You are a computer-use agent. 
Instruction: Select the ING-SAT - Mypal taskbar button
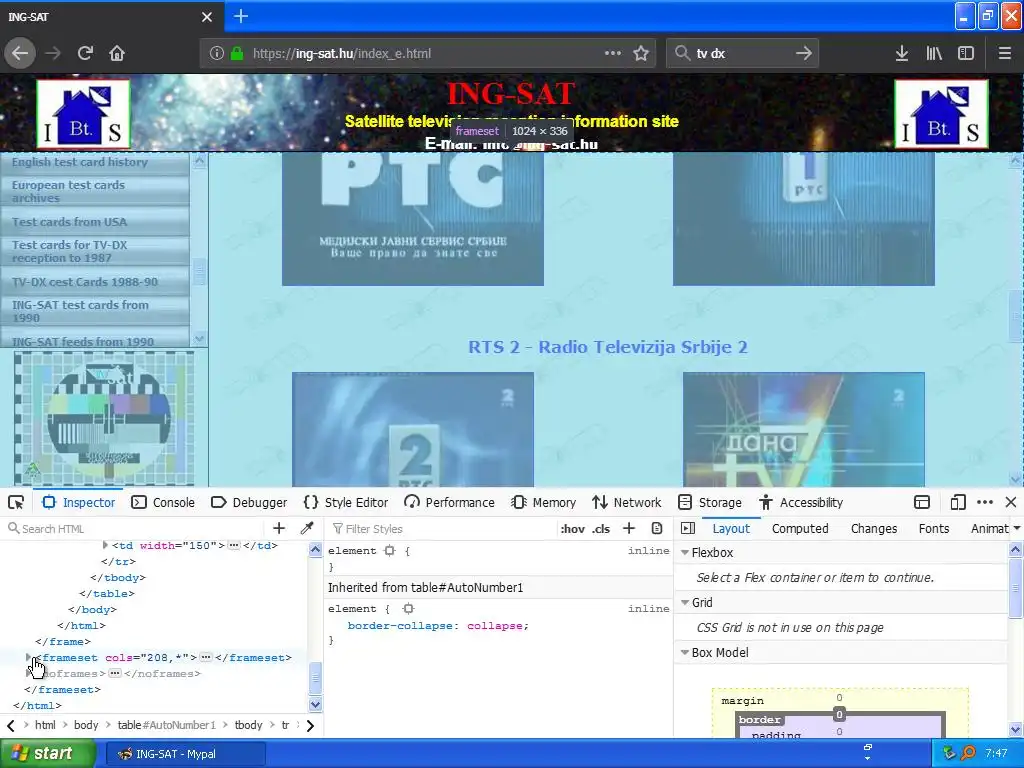pos(185,754)
